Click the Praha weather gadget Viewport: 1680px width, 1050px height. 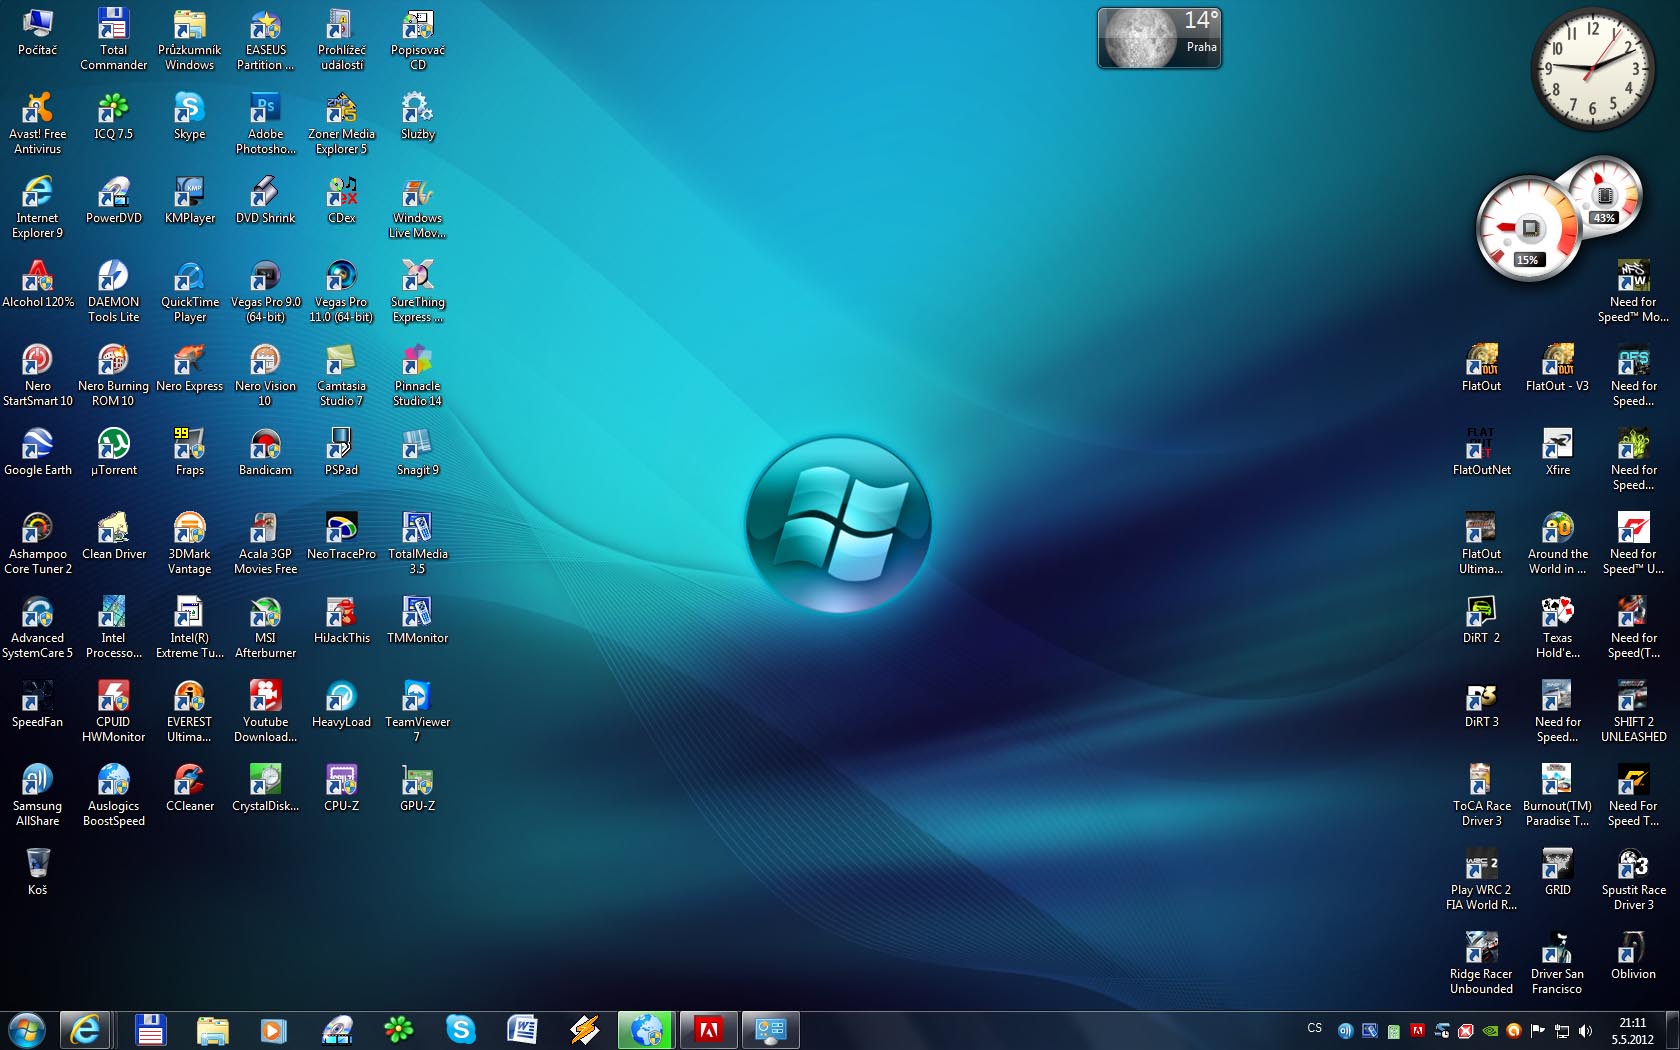coord(1159,39)
